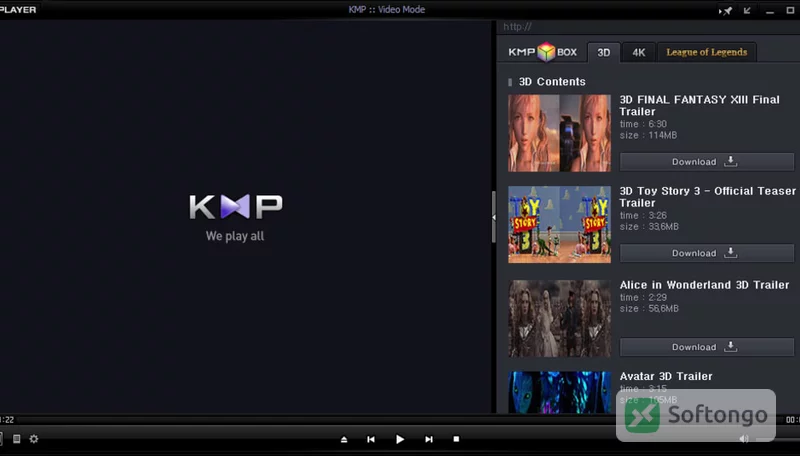
Task: Stop playback with the stop button
Action: 456,439
